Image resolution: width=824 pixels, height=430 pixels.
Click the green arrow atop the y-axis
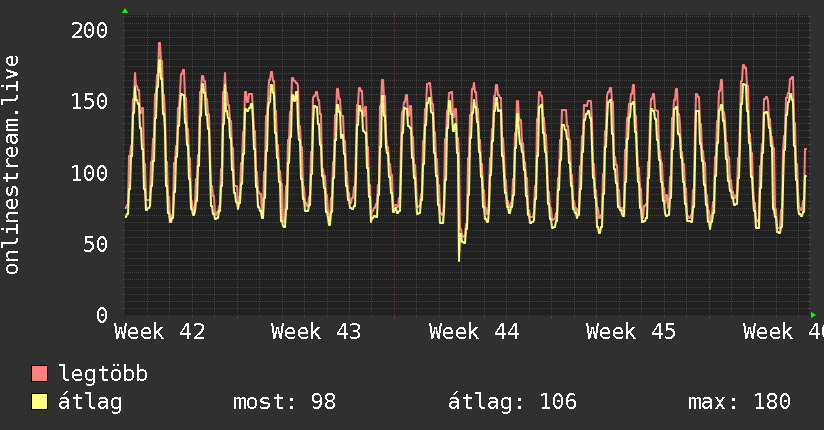tap(125, 11)
